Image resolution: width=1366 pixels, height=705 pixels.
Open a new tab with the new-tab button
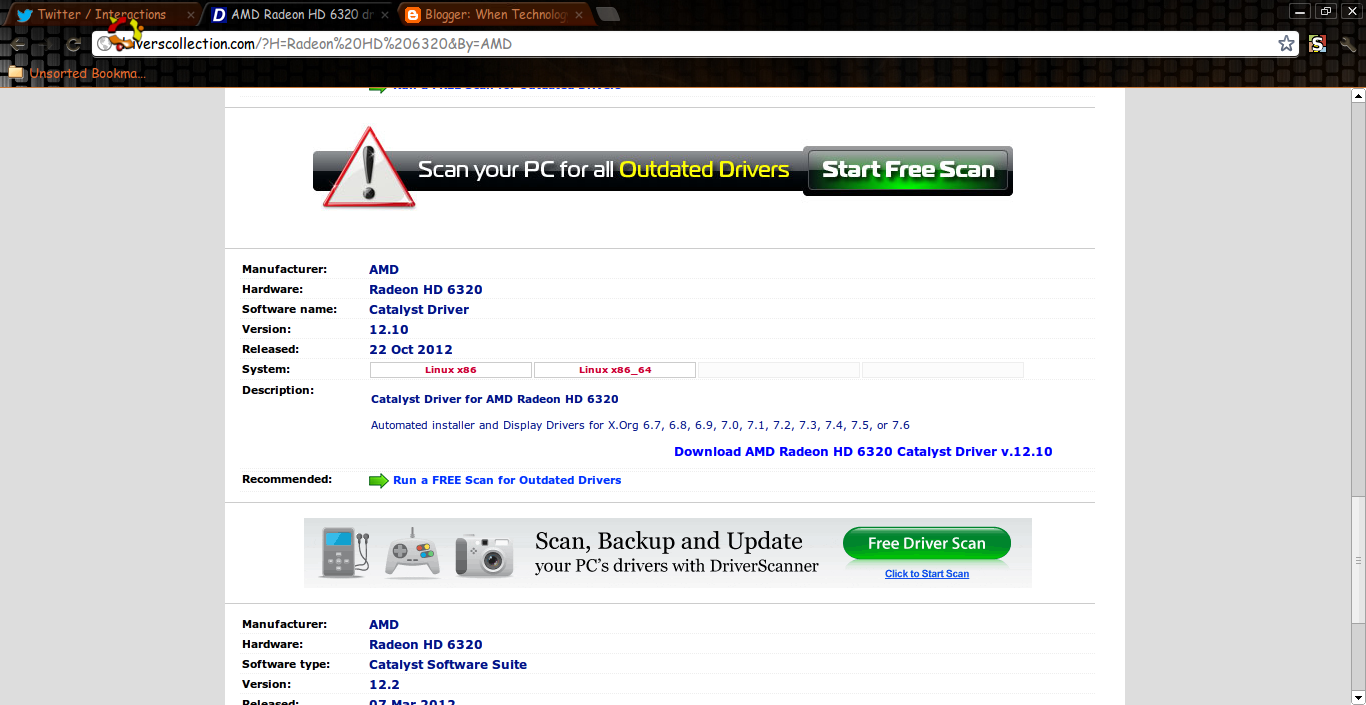pyautogui.click(x=607, y=14)
